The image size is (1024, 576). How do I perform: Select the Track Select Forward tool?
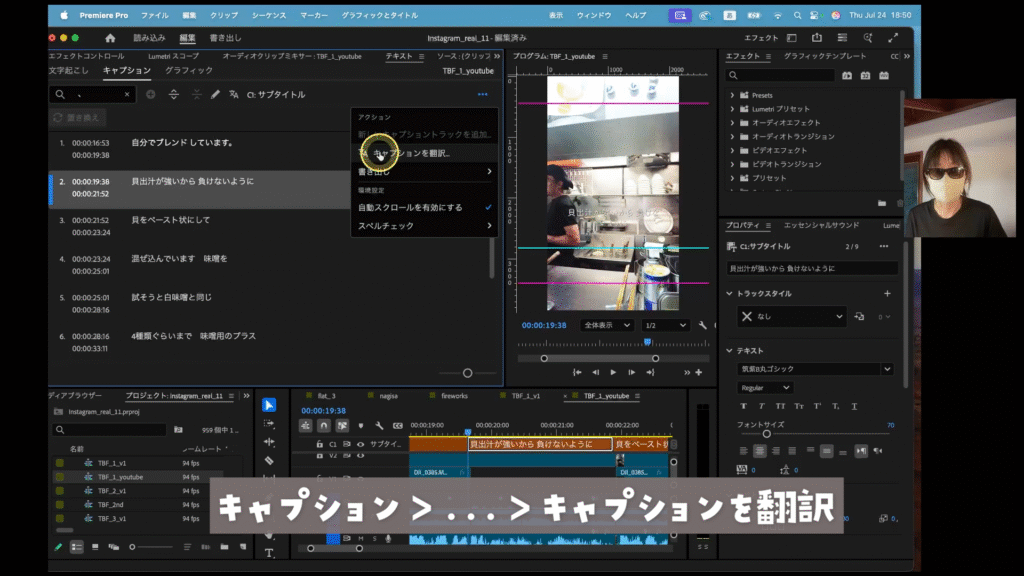pyautogui.click(x=268, y=423)
